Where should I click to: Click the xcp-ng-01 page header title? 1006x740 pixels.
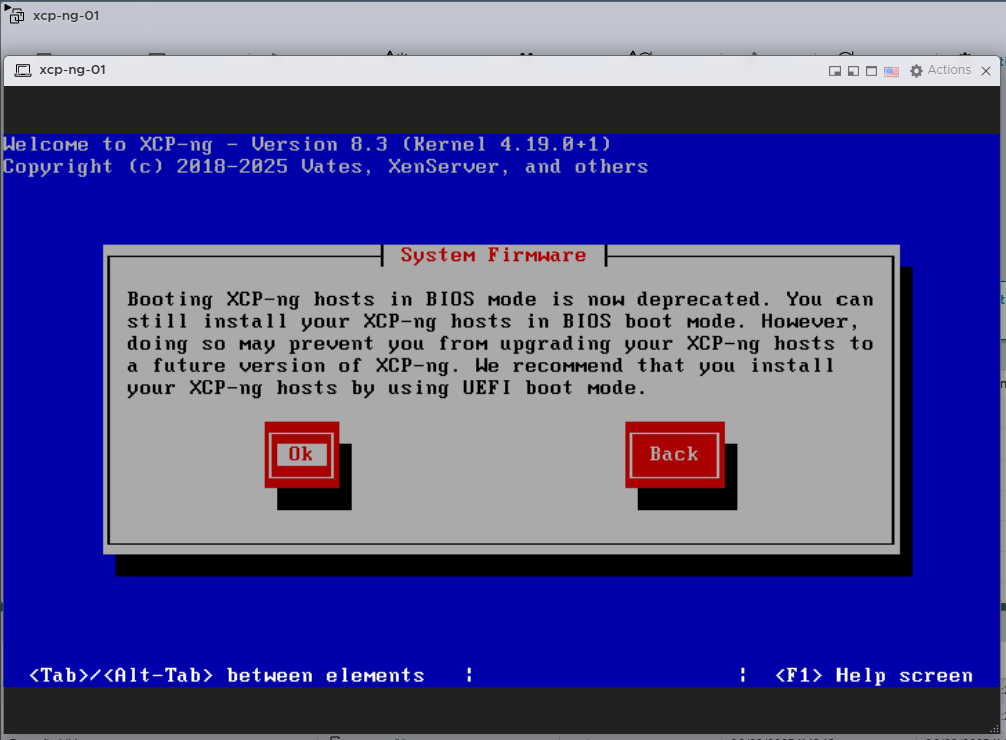(66, 16)
